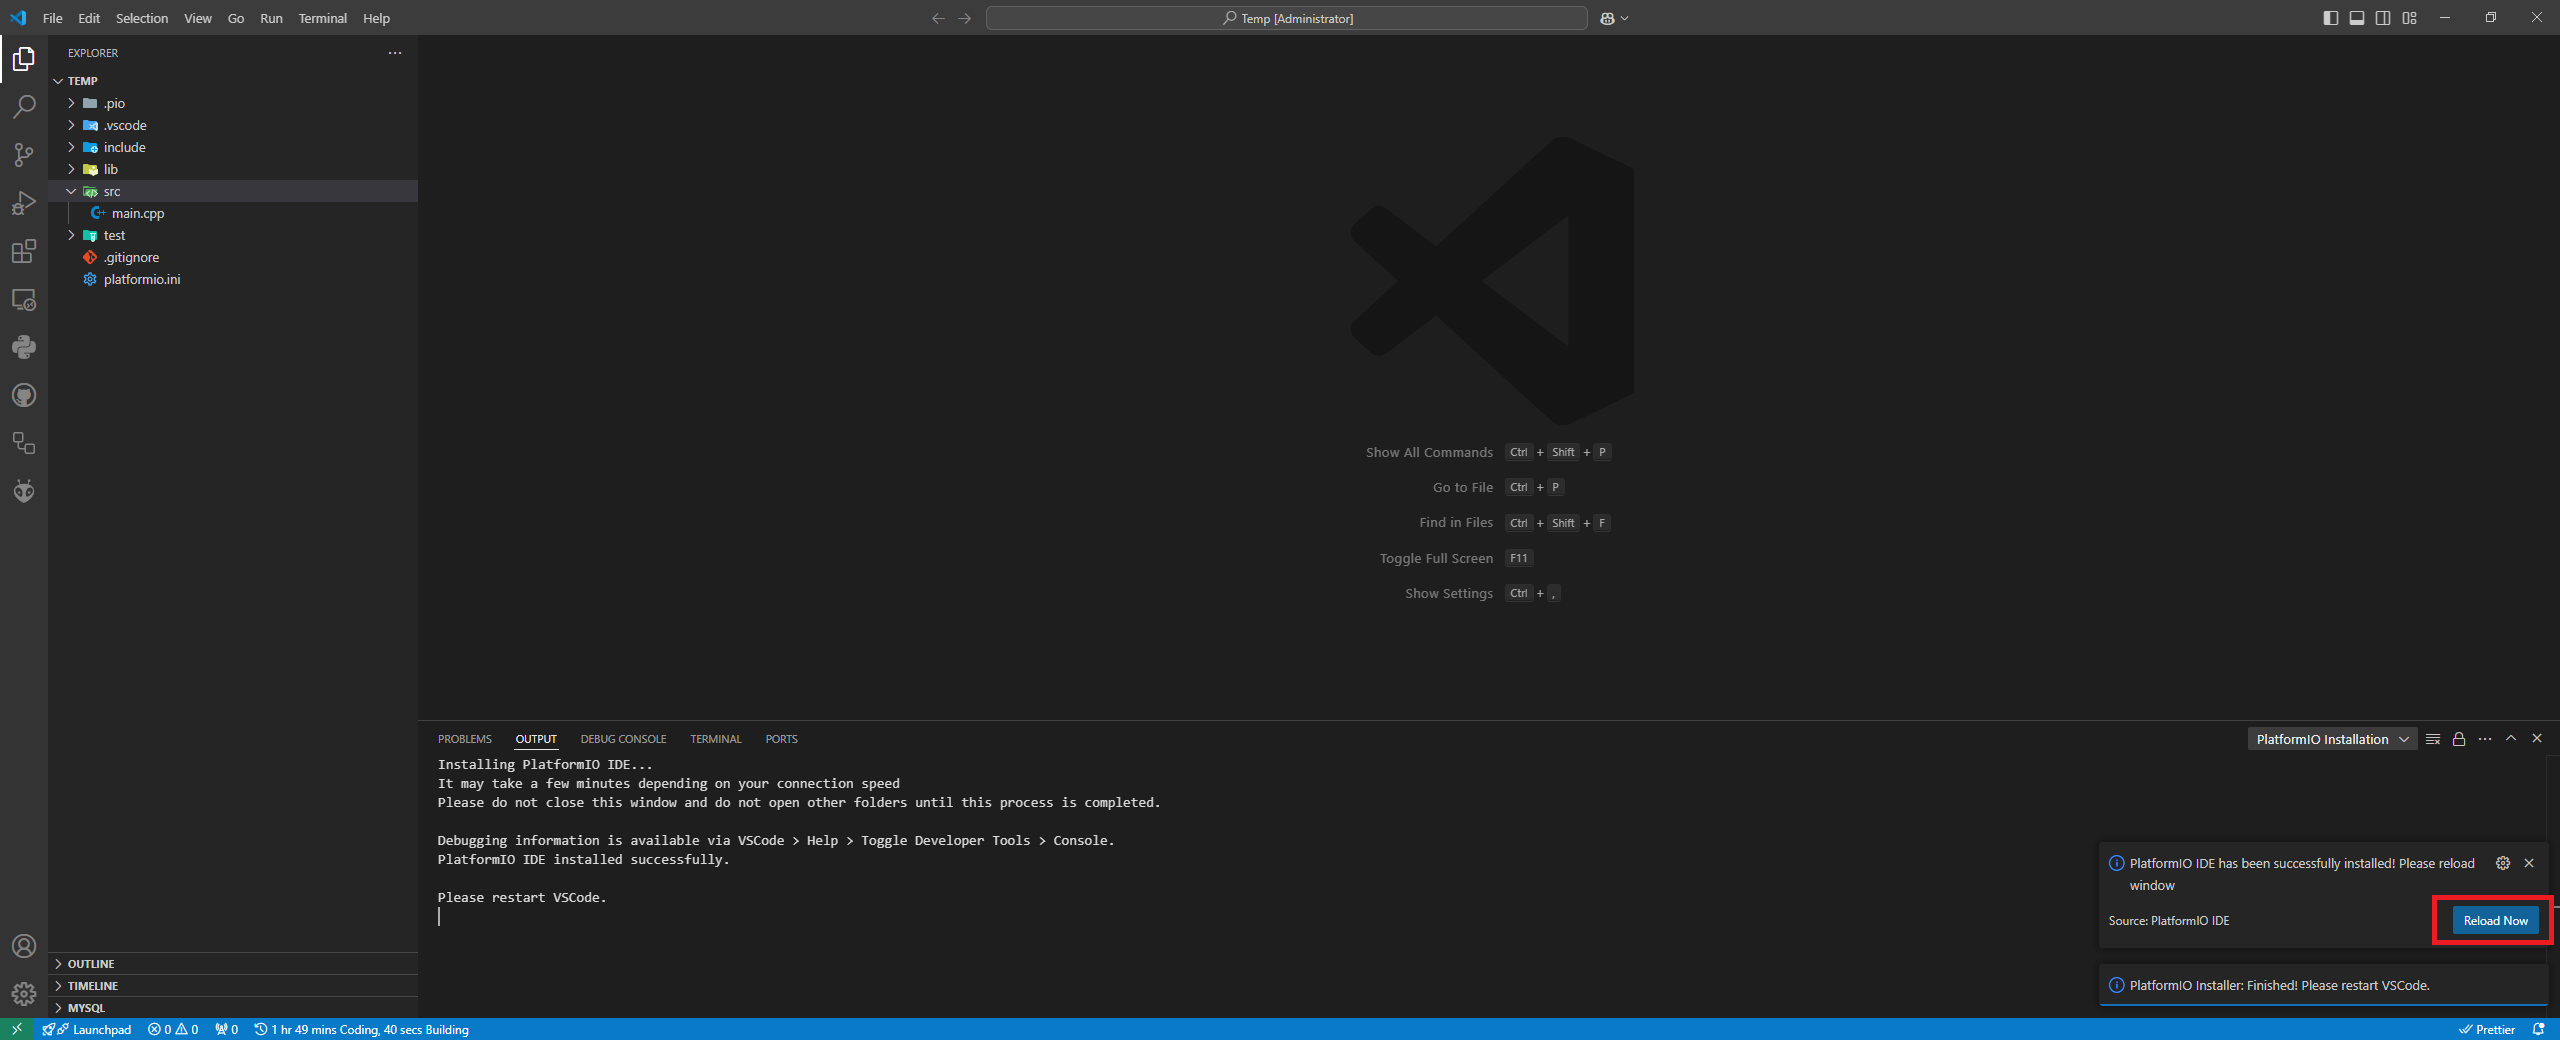Select the OUTPUT tab
The height and width of the screenshot is (1040, 2560).
click(x=536, y=739)
